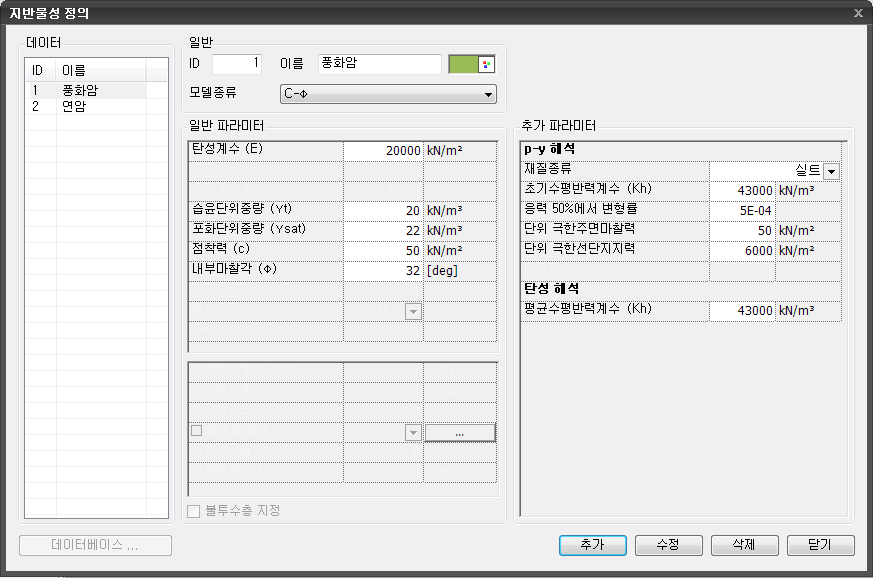This screenshot has width=873, height=578.
Task: Click the 삭제 button
Action: click(x=744, y=545)
